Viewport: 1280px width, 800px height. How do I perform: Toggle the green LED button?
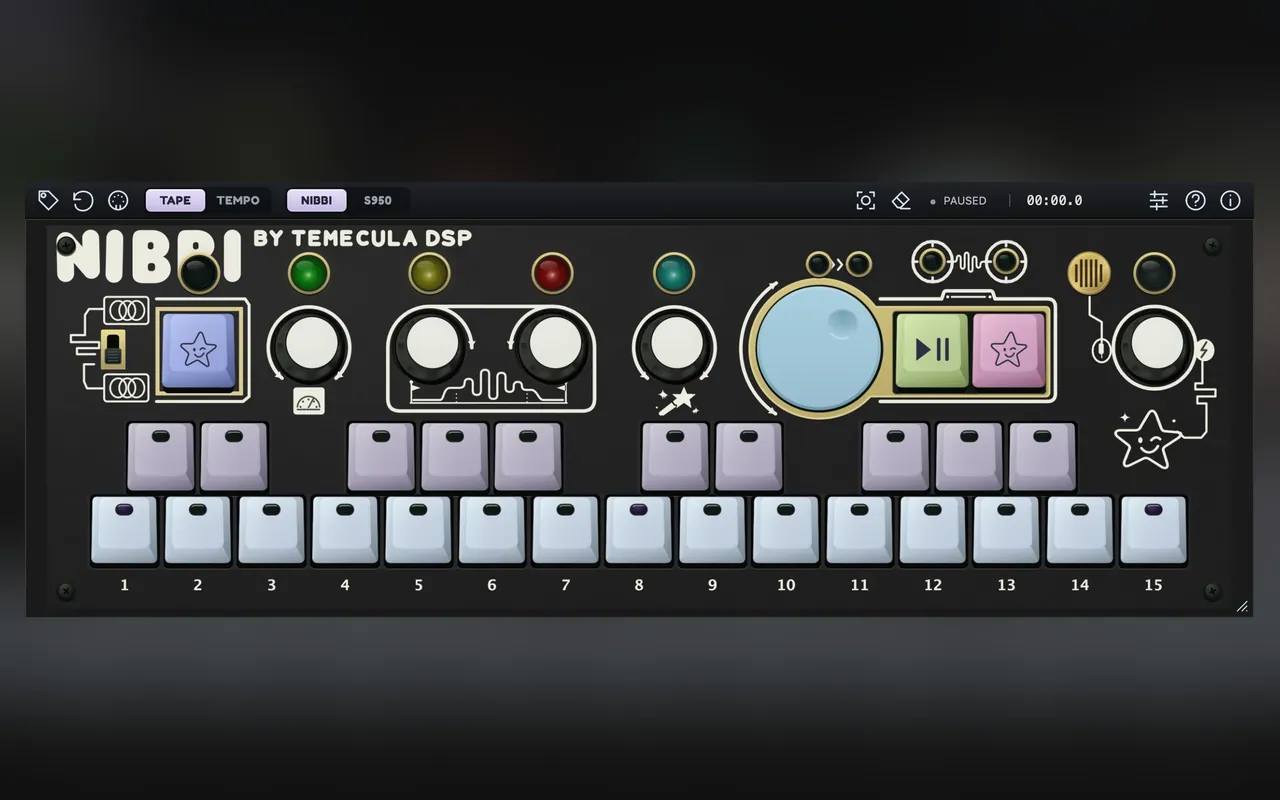[x=308, y=273]
